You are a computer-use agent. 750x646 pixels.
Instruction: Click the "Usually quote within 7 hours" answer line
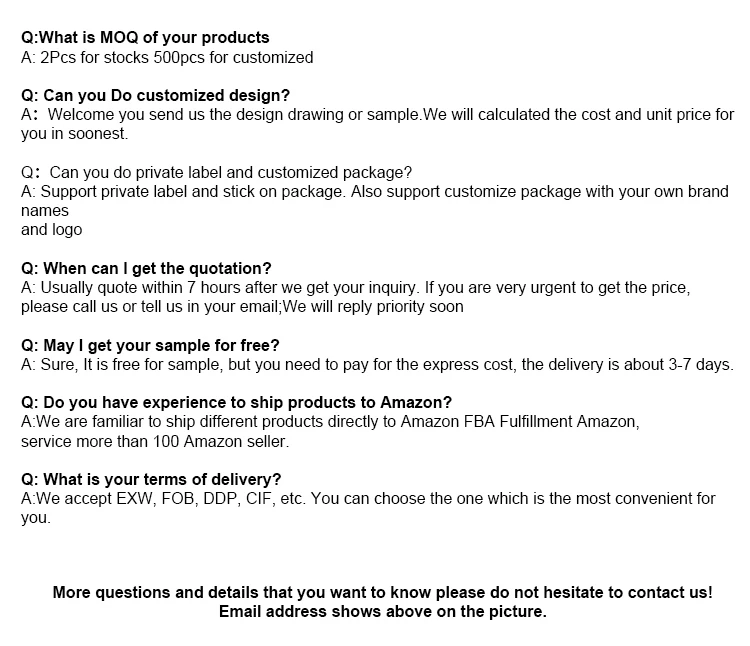point(355,287)
